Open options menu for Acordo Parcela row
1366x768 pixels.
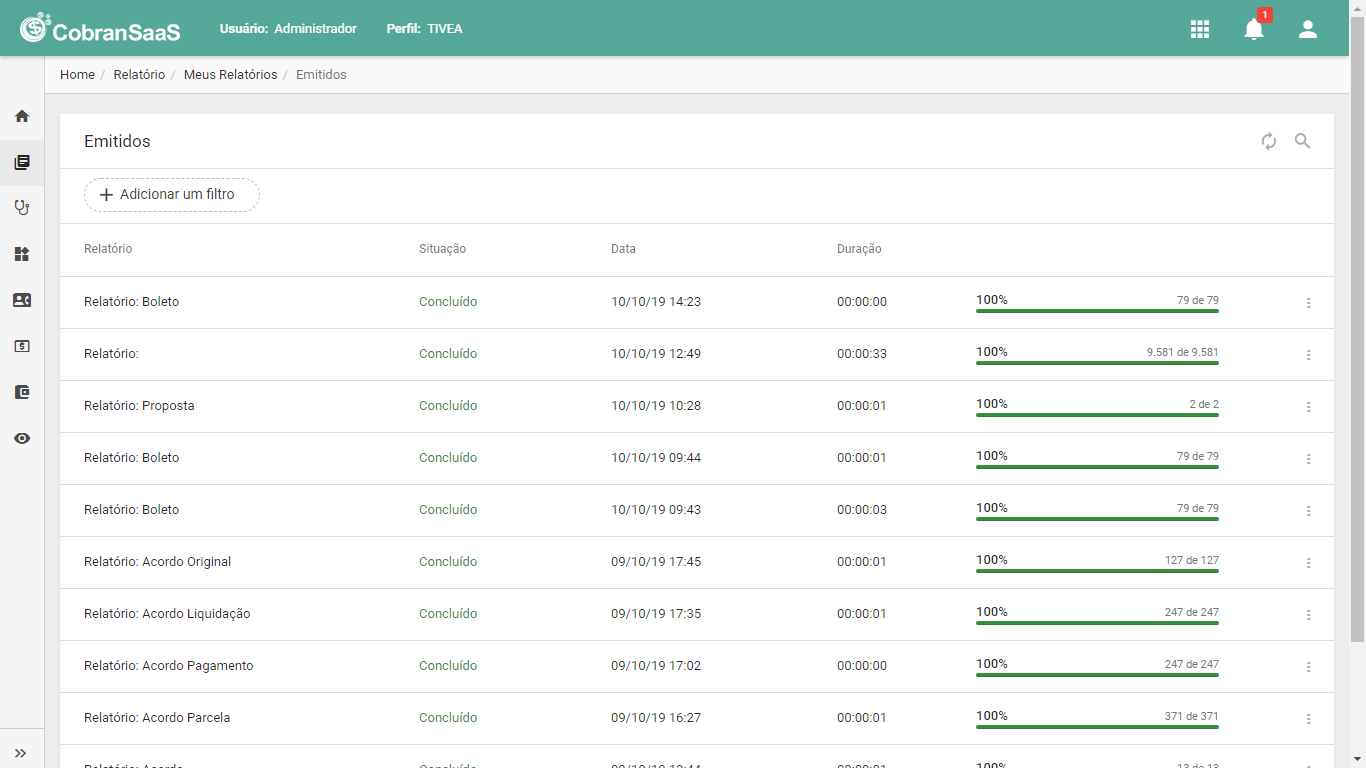point(1308,719)
